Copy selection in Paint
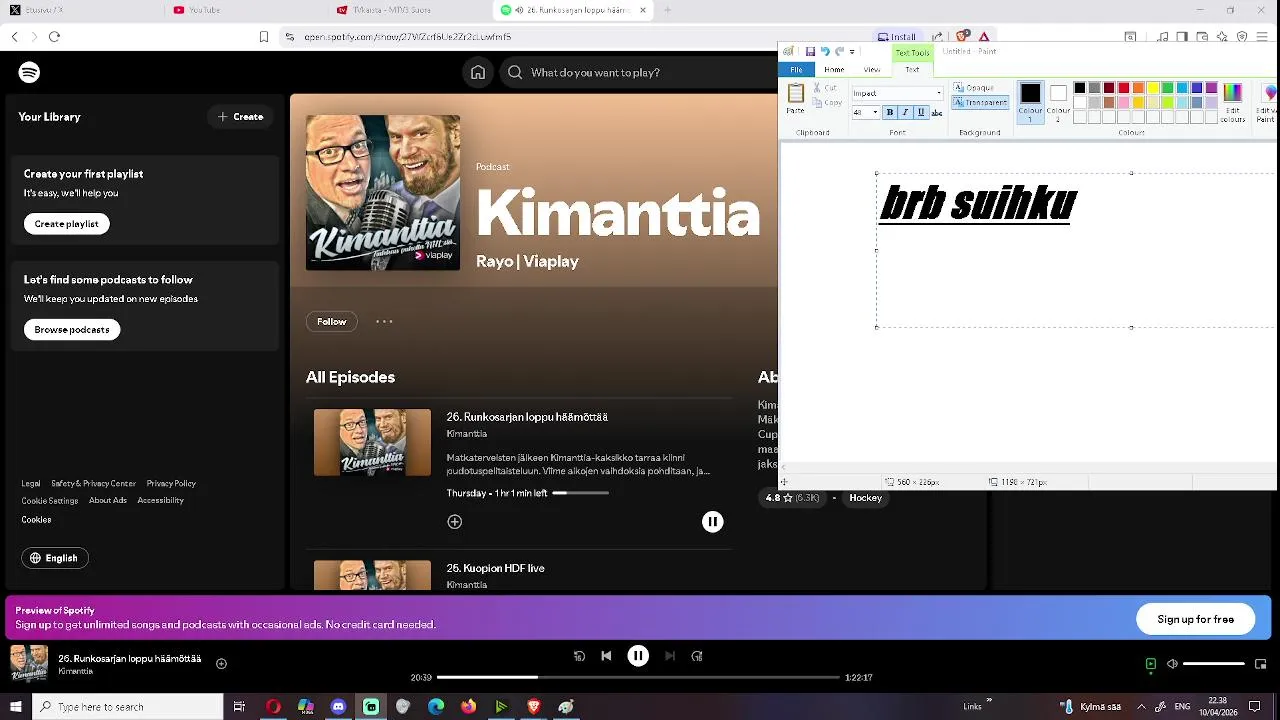 pyautogui.click(x=826, y=102)
